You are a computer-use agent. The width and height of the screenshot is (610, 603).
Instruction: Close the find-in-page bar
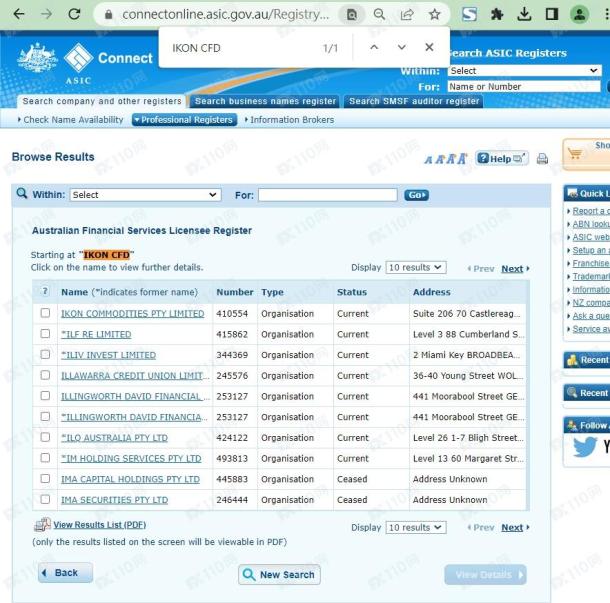pyautogui.click(x=429, y=47)
